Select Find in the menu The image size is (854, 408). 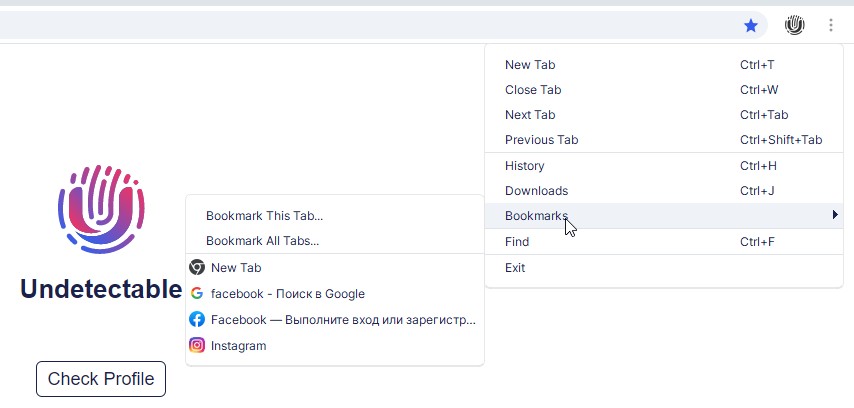click(517, 242)
